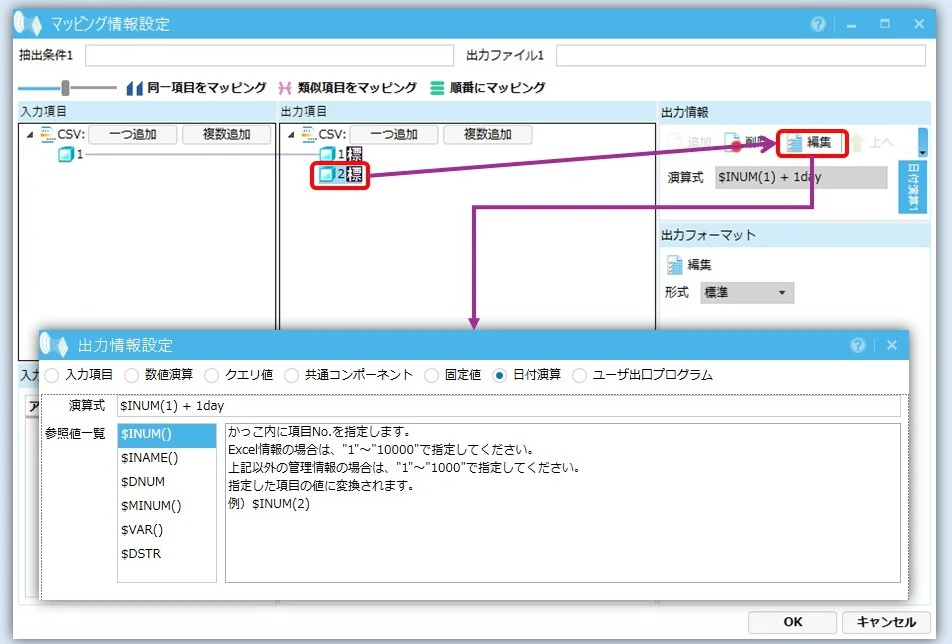Select $DSTR in 参照値一覧
Image resolution: width=952 pixels, height=644 pixels.
click(x=167, y=554)
